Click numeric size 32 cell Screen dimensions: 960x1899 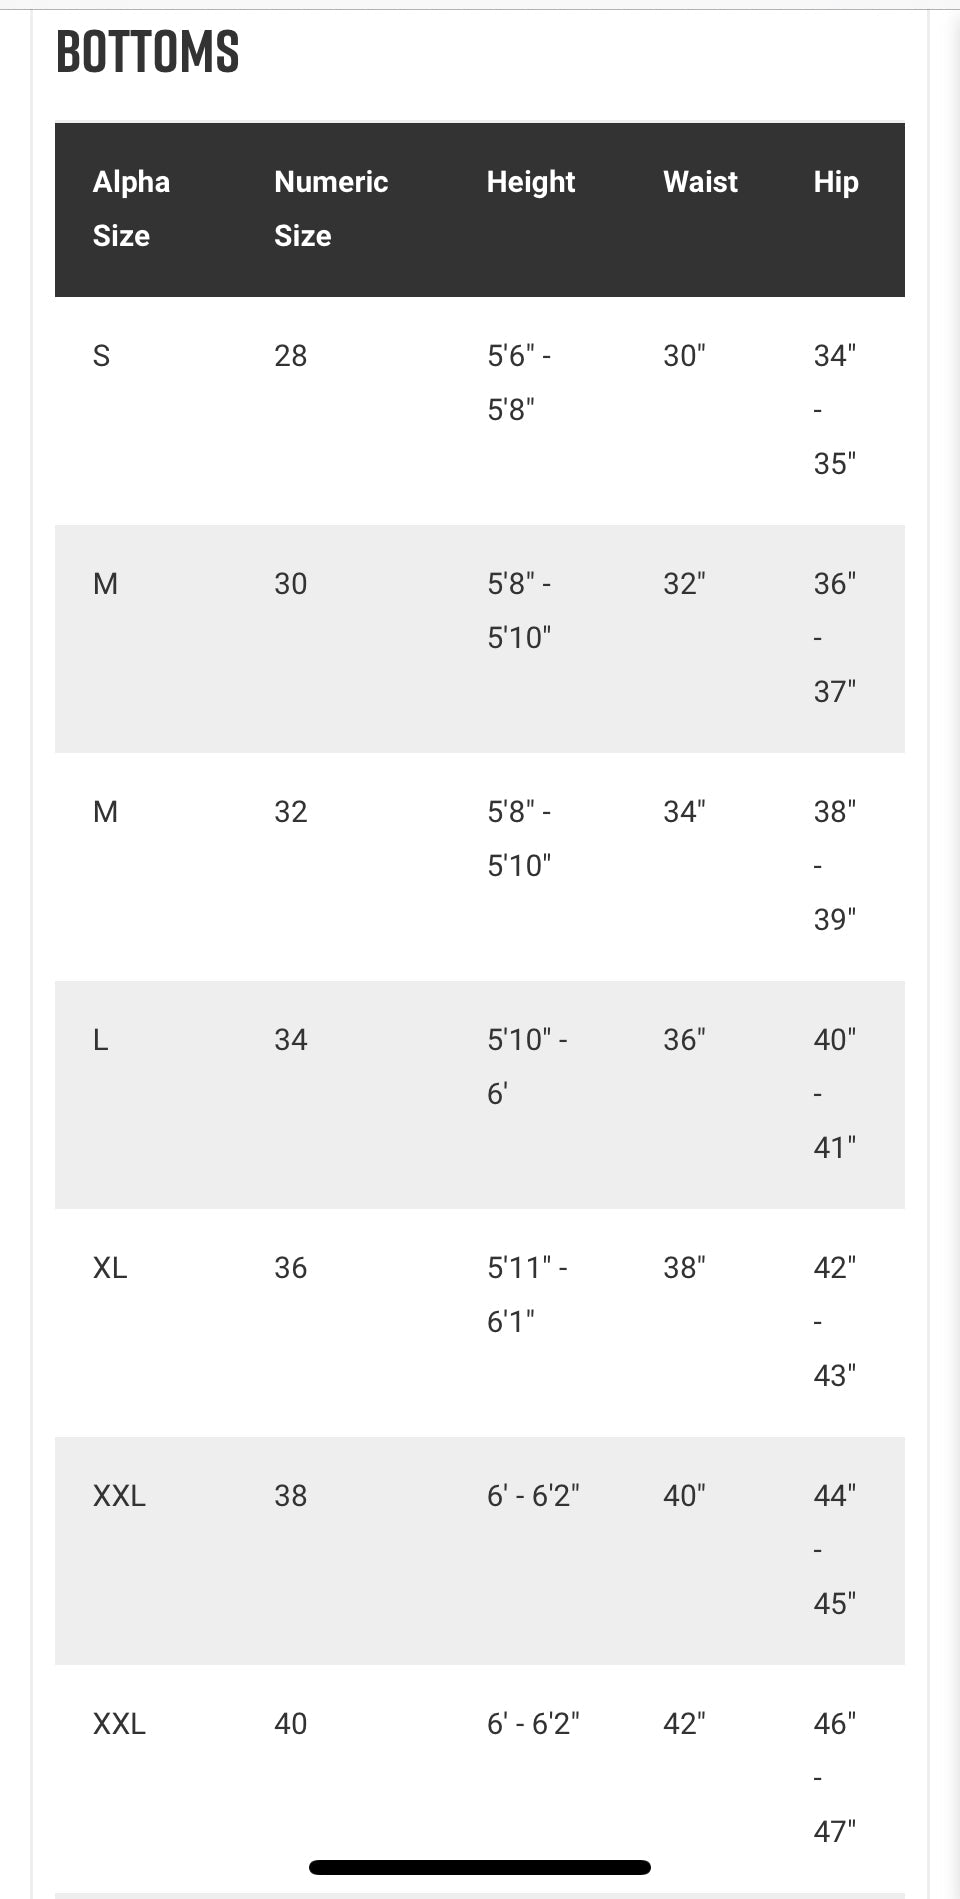coord(291,812)
